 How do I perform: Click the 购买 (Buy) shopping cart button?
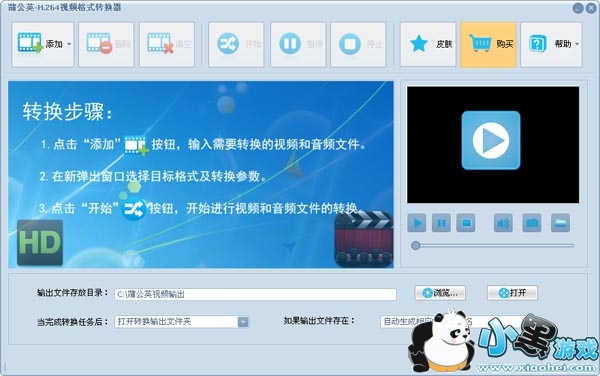pos(488,44)
